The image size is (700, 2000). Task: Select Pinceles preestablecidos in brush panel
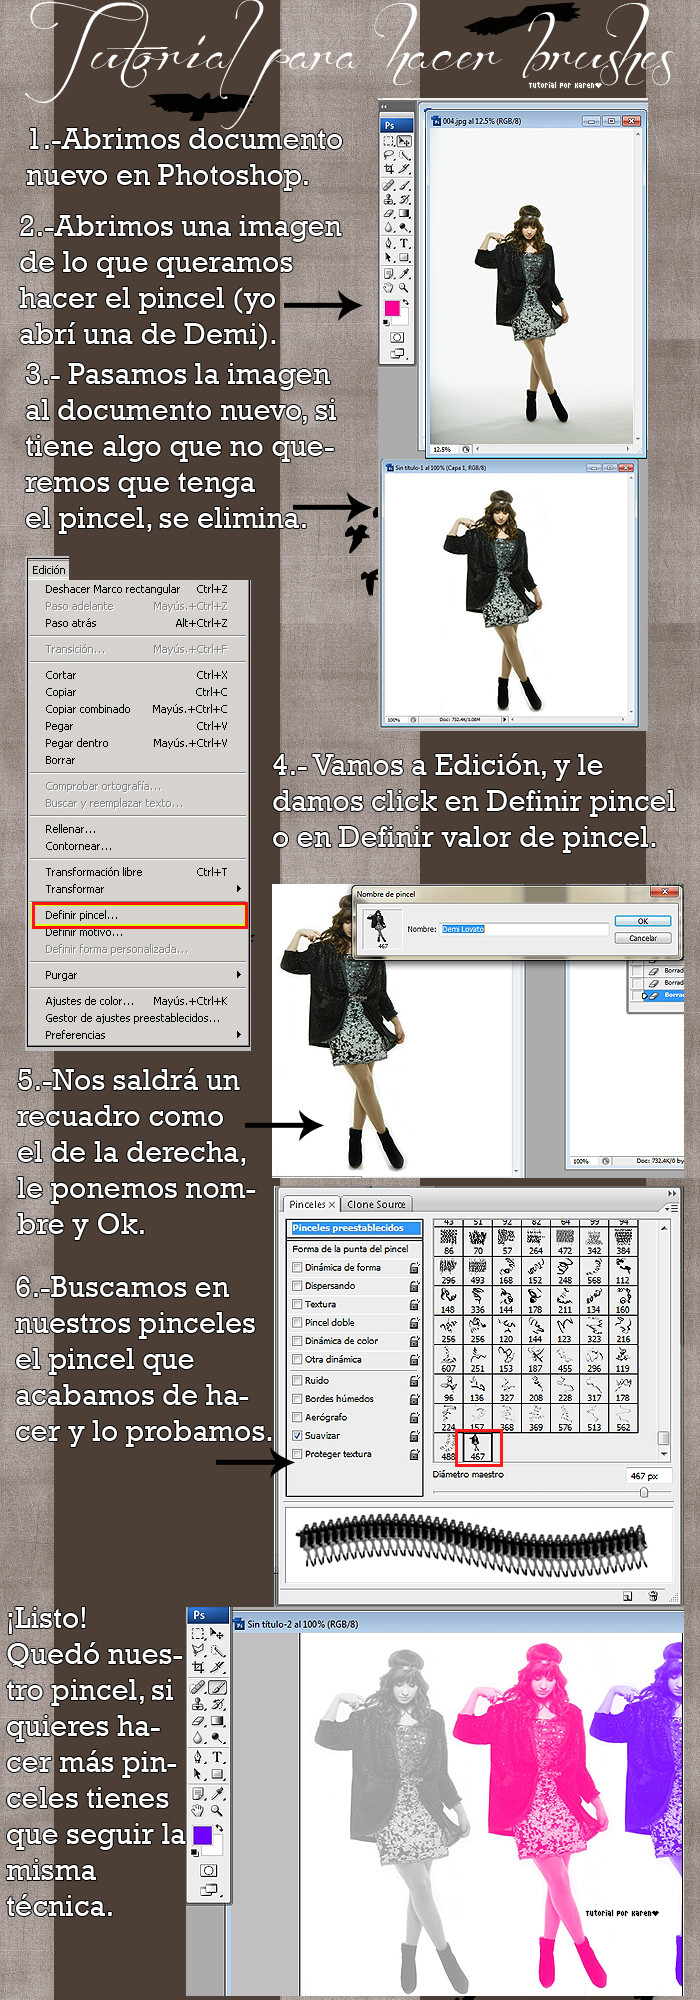[355, 1228]
